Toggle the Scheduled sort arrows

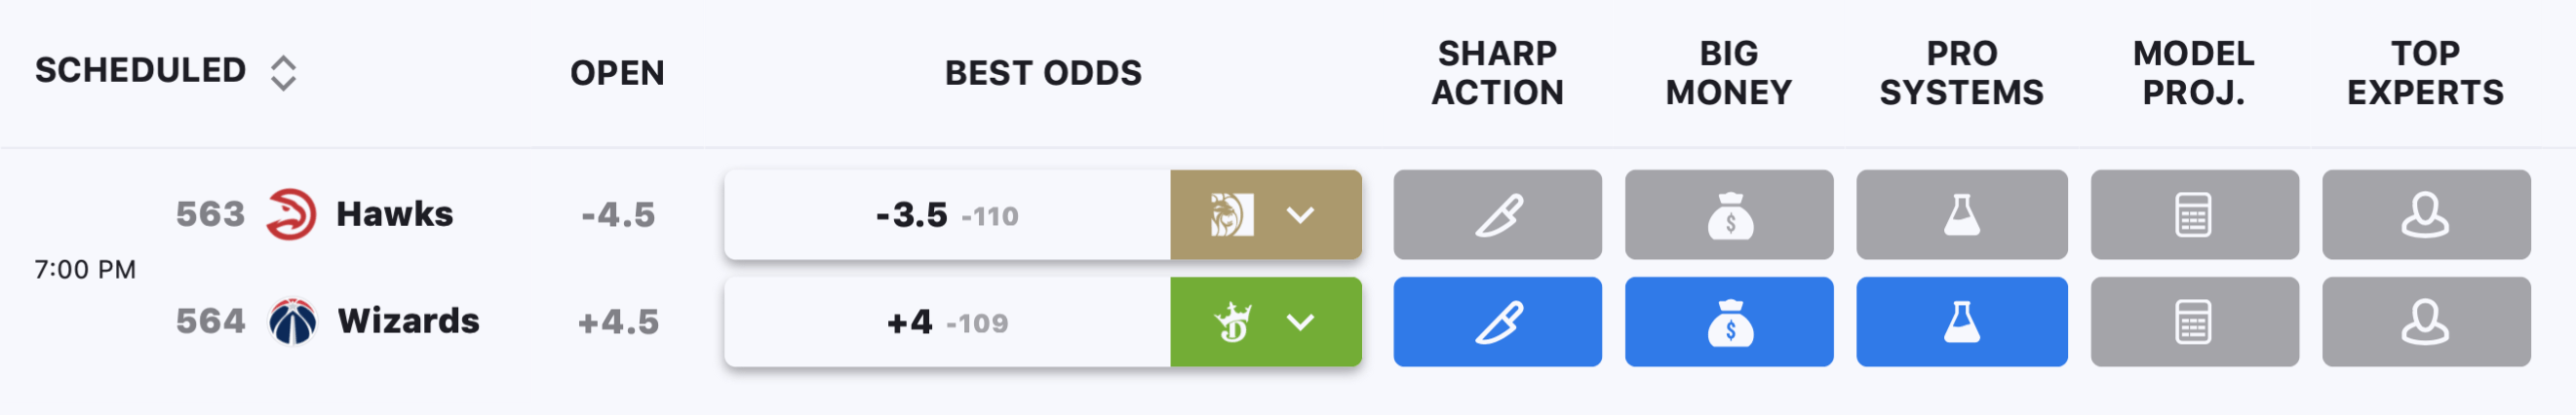[284, 72]
